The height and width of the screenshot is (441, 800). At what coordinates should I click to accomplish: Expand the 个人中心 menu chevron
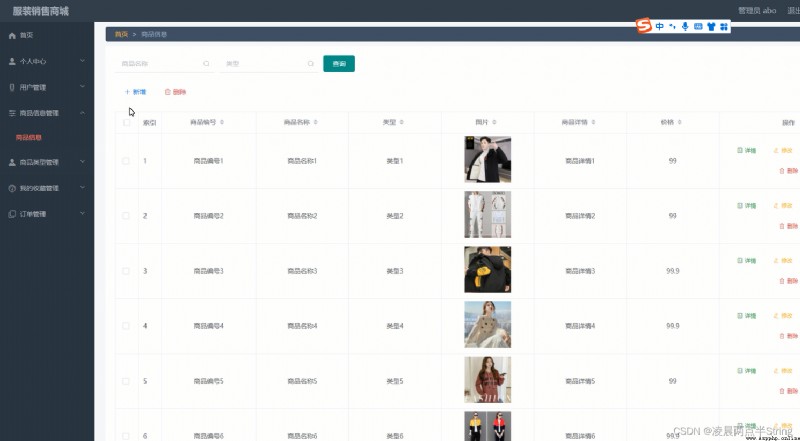point(83,61)
